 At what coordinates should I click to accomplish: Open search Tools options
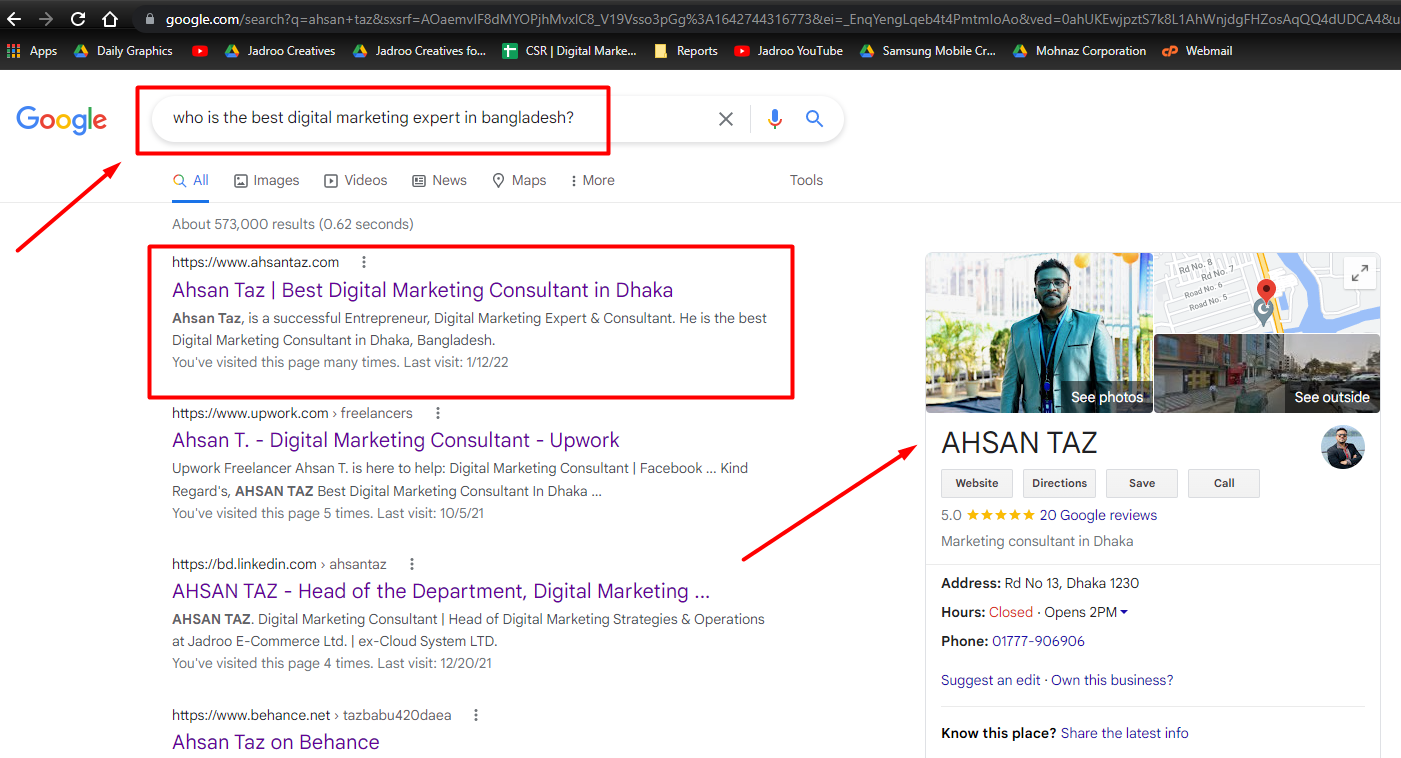[806, 180]
